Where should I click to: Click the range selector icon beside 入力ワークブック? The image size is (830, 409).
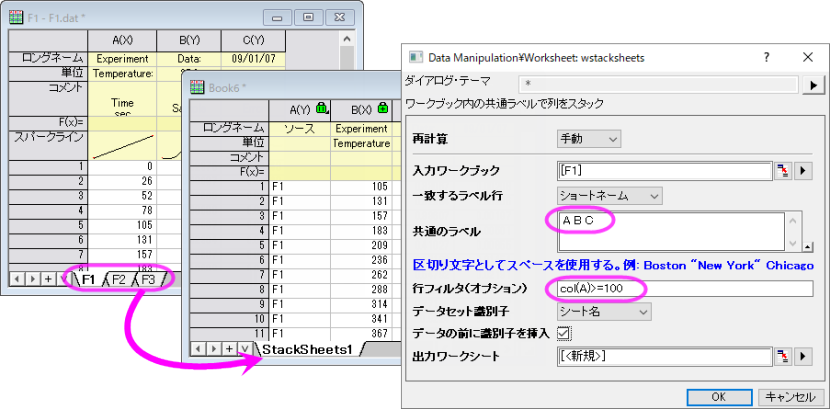tap(782, 171)
